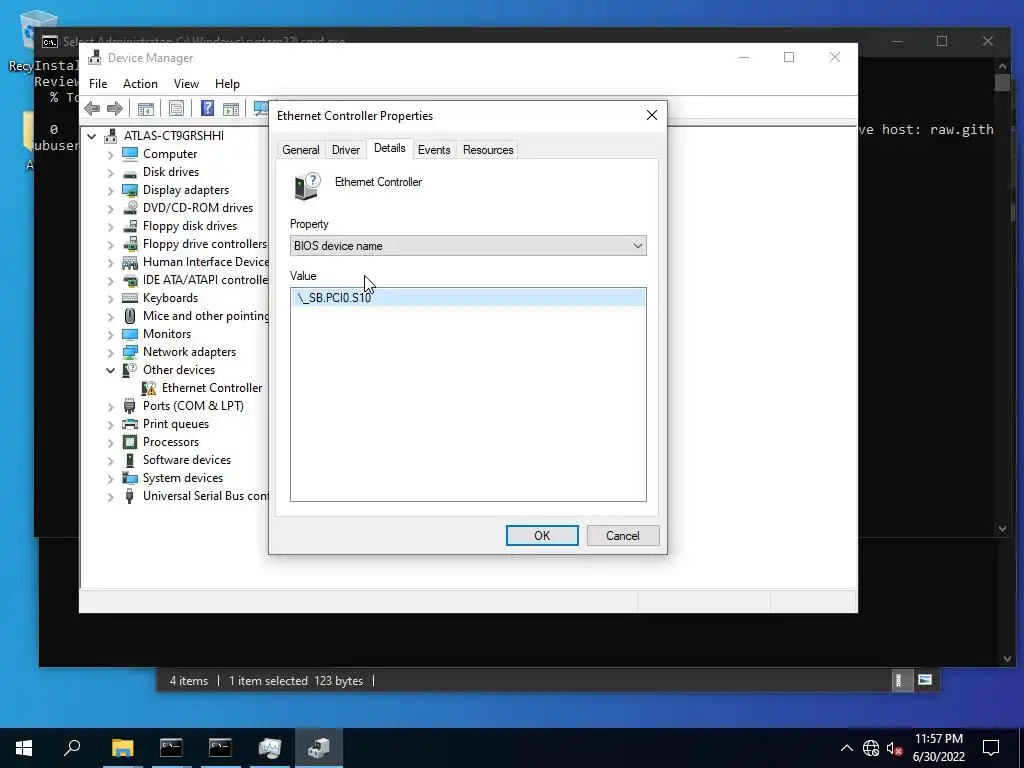Click Show/Hide Console Tree toolbar icon
This screenshot has width=1024, height=768.
point(146,108)
